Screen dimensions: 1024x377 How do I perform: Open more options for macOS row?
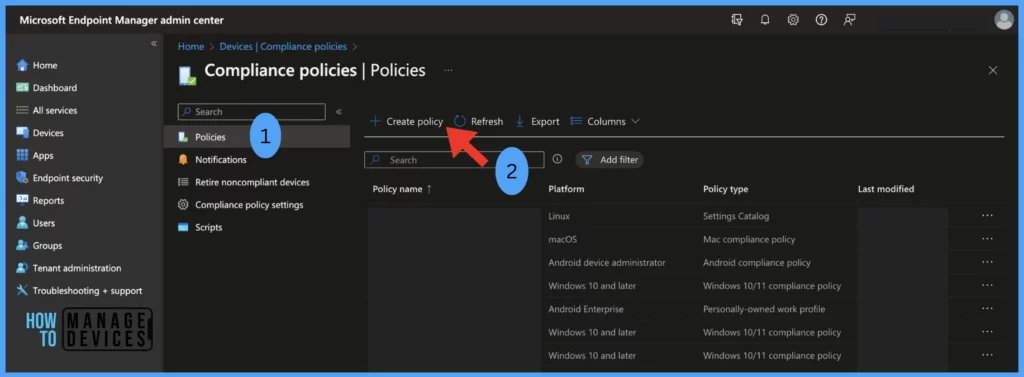(x=987, y=239)
